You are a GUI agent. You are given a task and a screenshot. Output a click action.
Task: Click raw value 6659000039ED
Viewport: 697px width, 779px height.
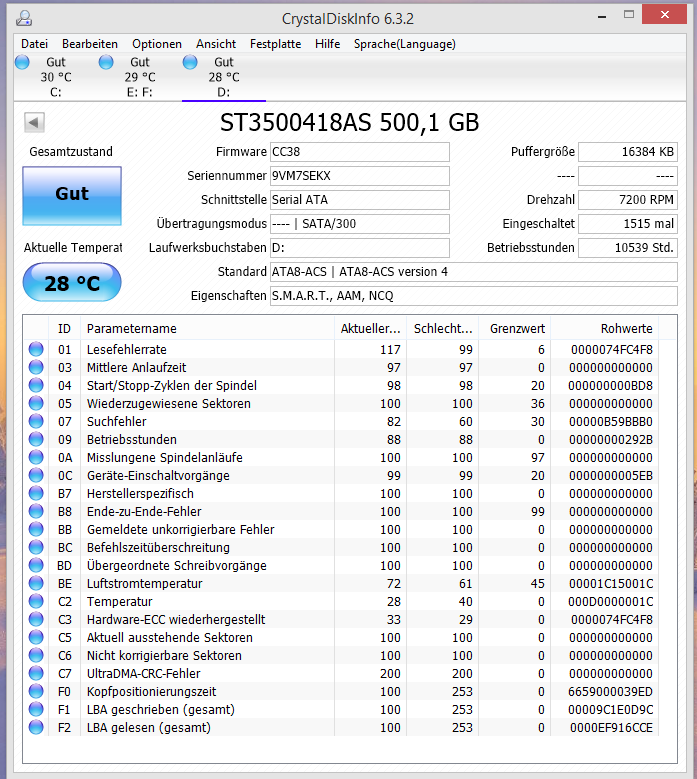[x=611, y=692]
